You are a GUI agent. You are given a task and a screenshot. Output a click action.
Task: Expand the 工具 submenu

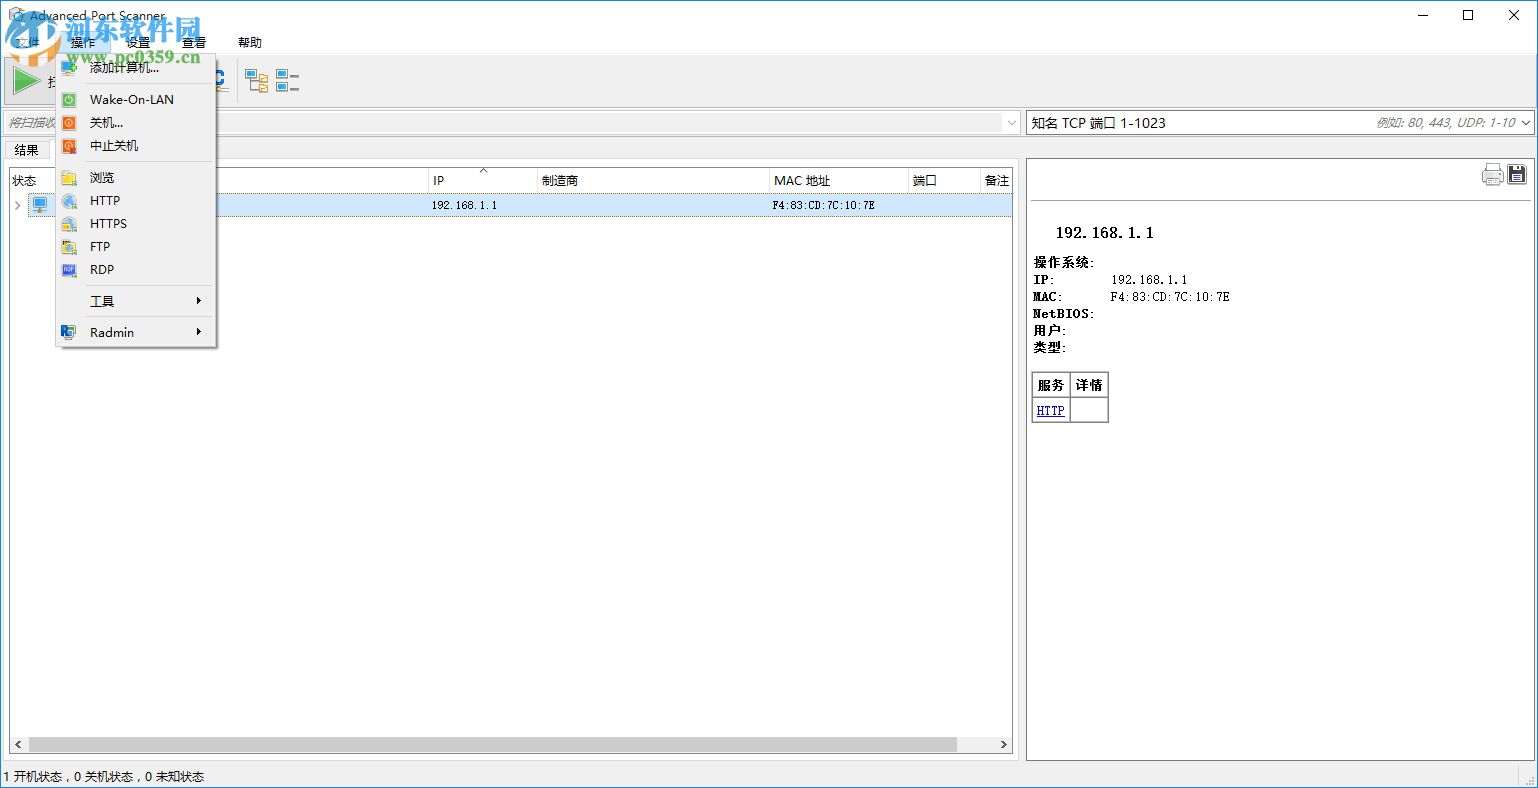(x=101, y=301)
